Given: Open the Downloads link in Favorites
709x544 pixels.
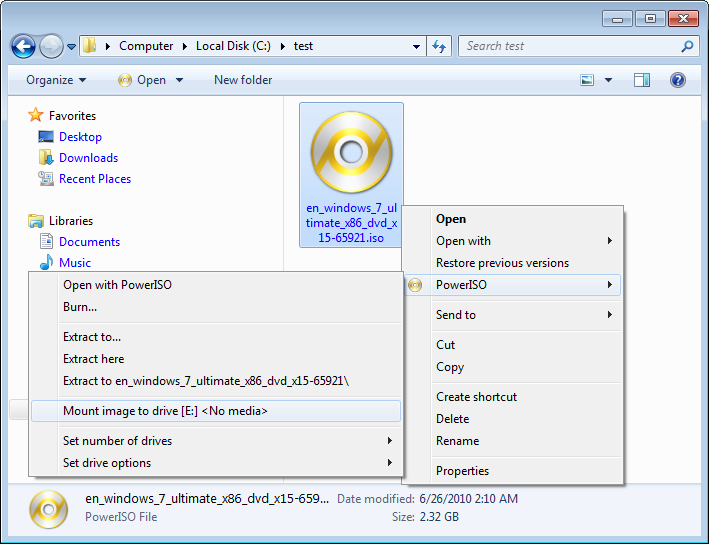Looking at the screenshot, I should pyautogui.click(x=88, y=158).
